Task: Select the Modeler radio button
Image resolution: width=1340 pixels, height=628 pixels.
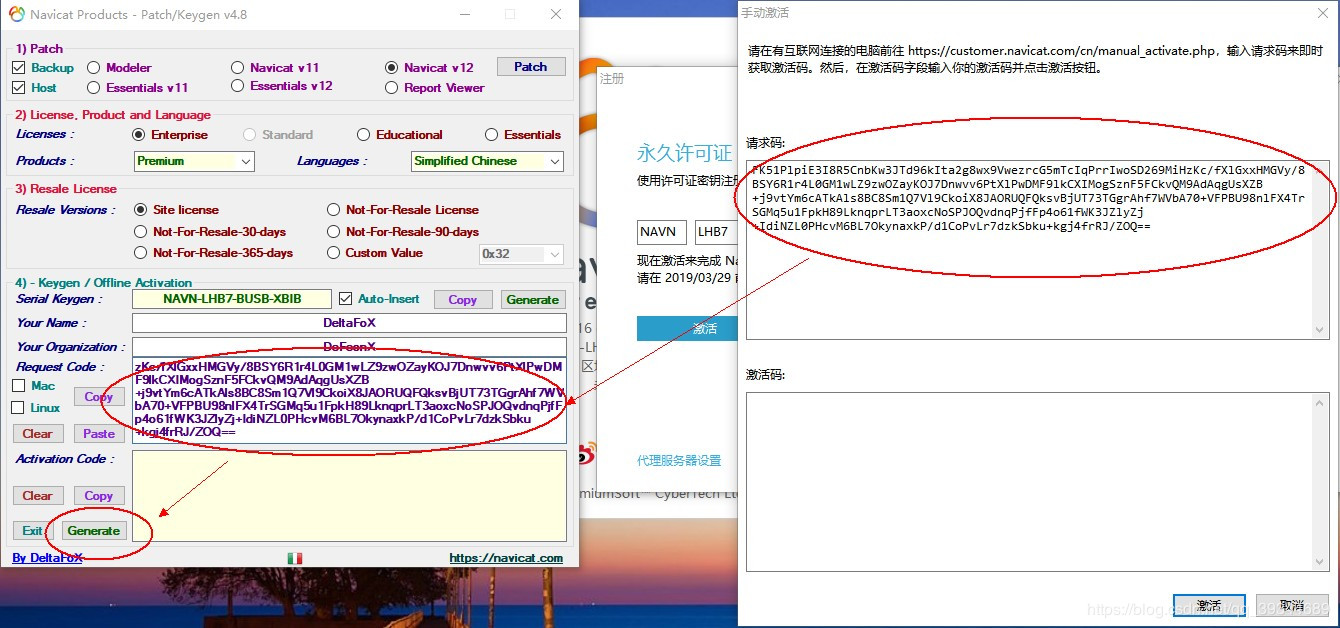Action: click(x=94, y=68)
